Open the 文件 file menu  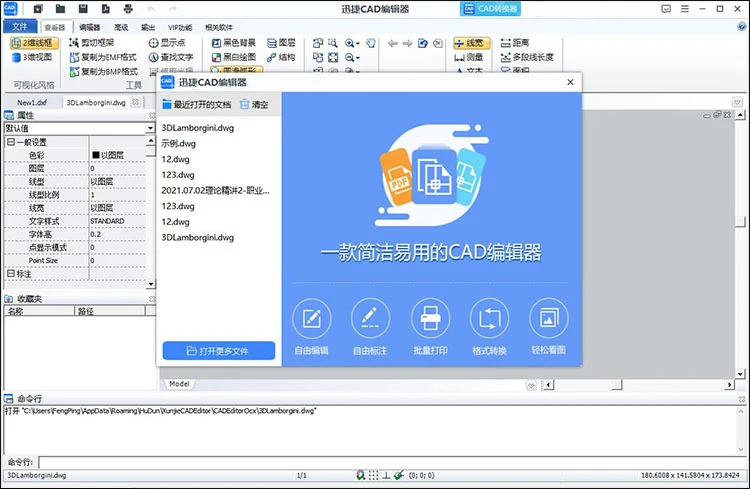click(20, 27)
